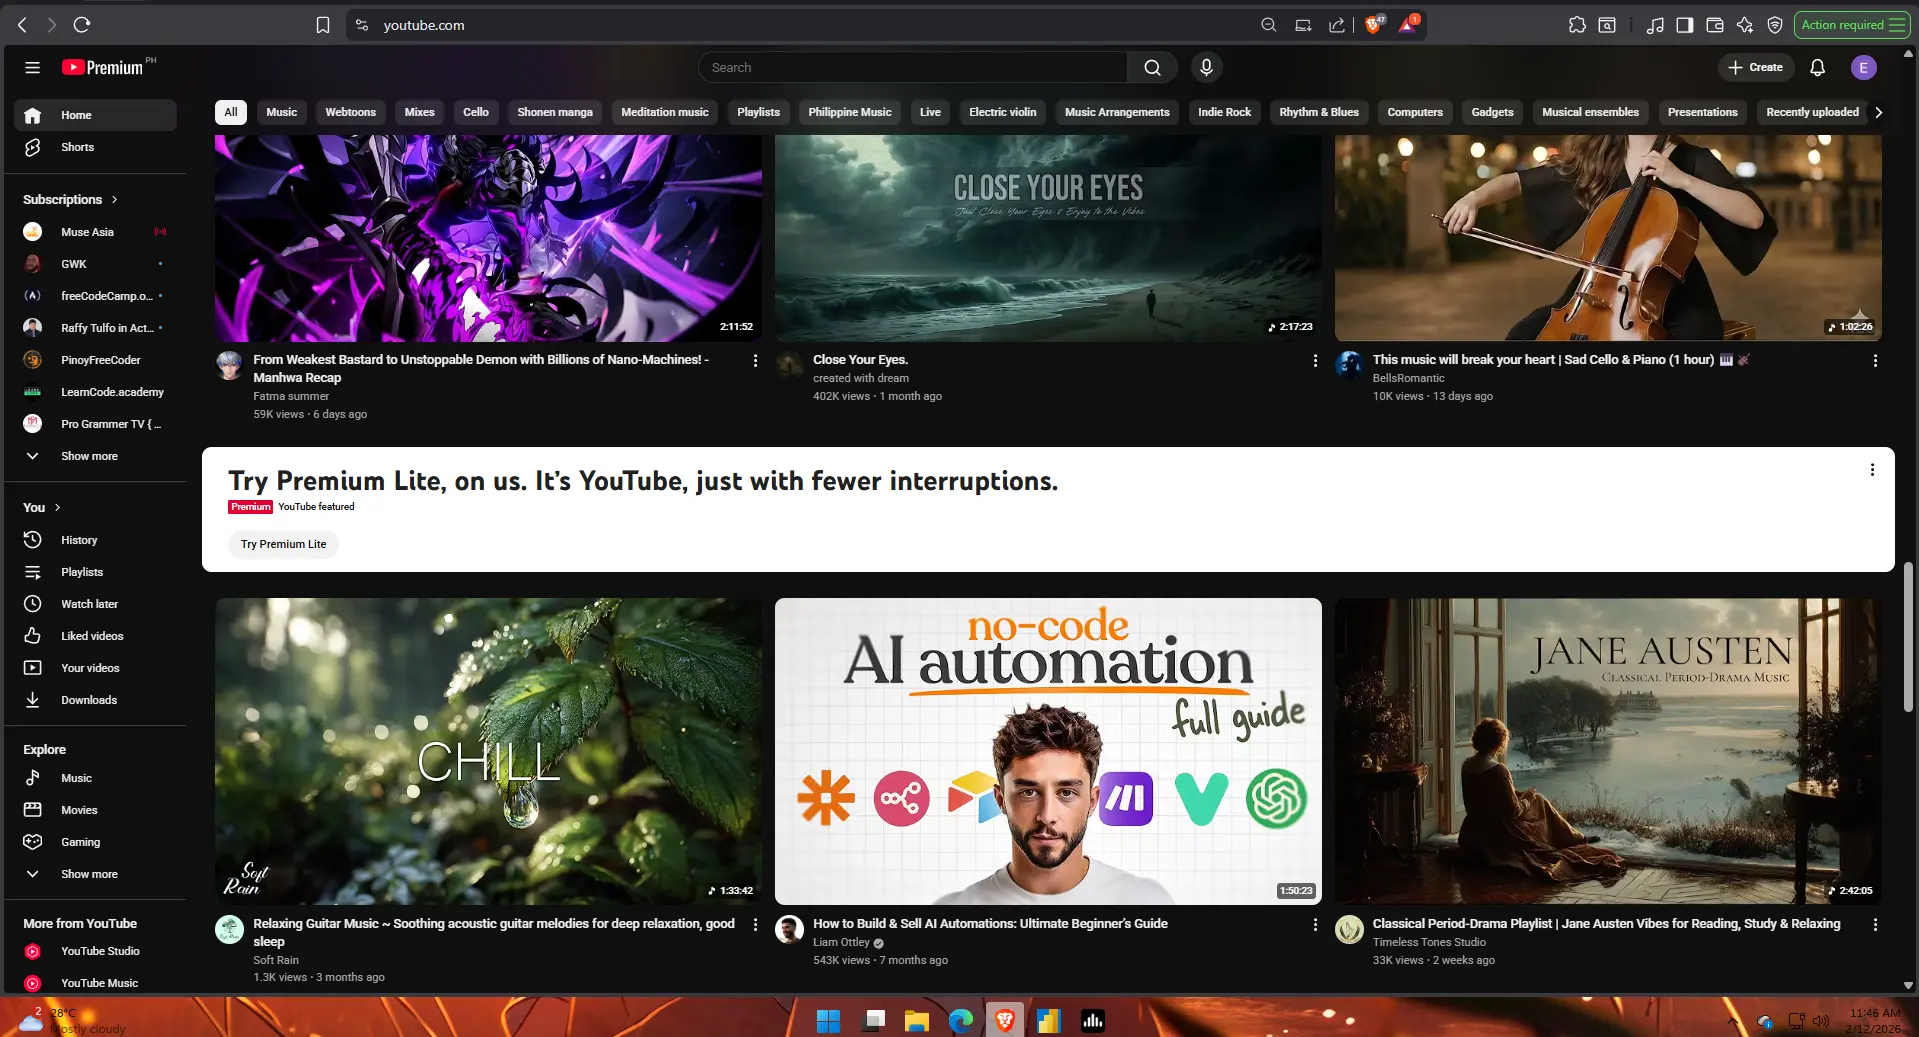Open options for Close Your Eyes video

pyautogui.click(x=1315, y=360)
